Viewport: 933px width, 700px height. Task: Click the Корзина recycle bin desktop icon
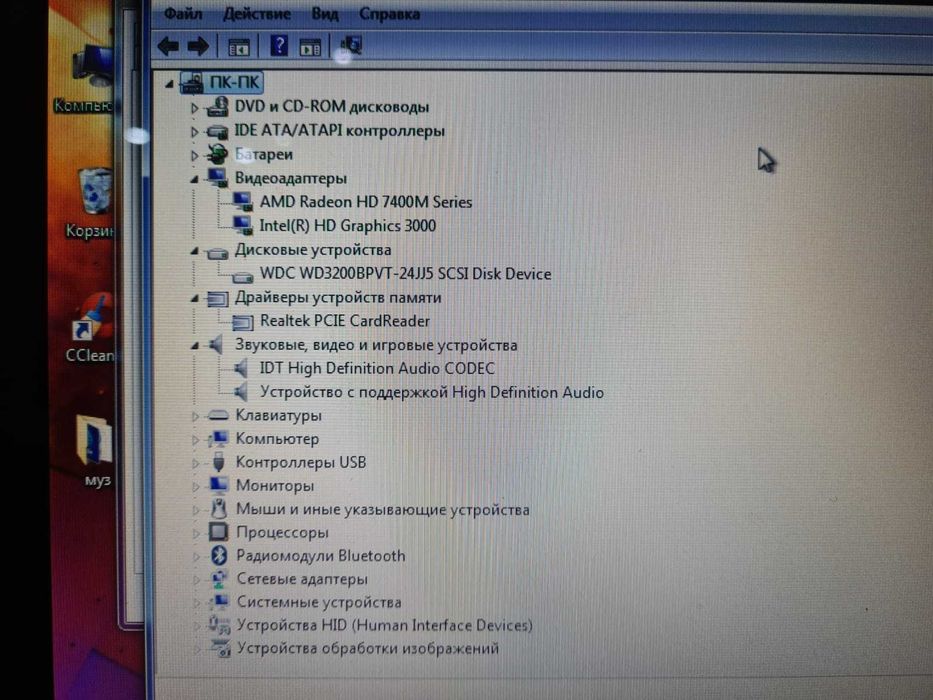point(95,192)
